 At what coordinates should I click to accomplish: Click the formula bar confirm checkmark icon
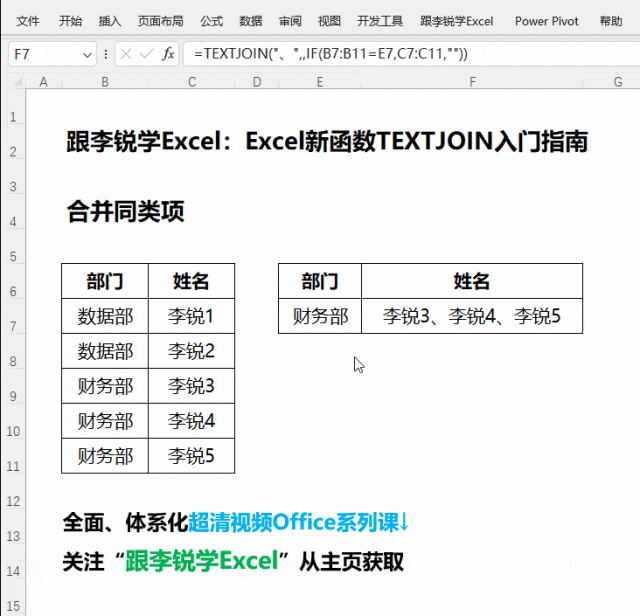(x=147, y=54)
